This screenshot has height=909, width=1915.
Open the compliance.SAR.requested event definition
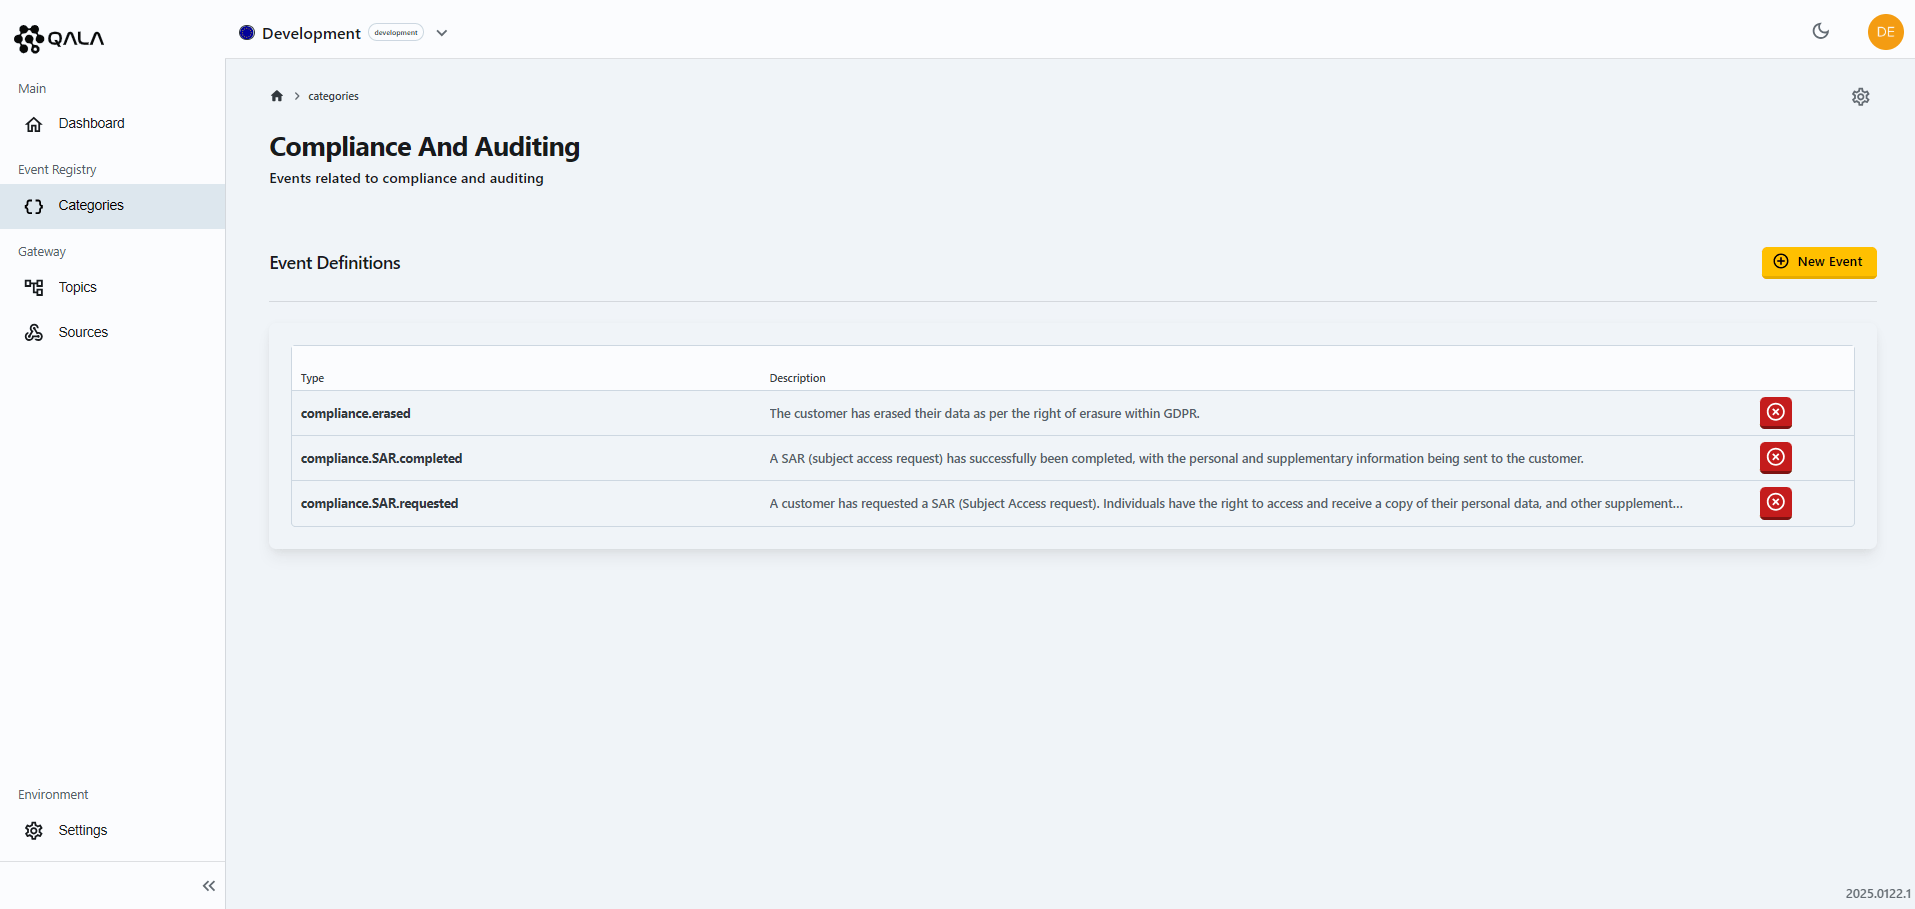pos(379,504)
